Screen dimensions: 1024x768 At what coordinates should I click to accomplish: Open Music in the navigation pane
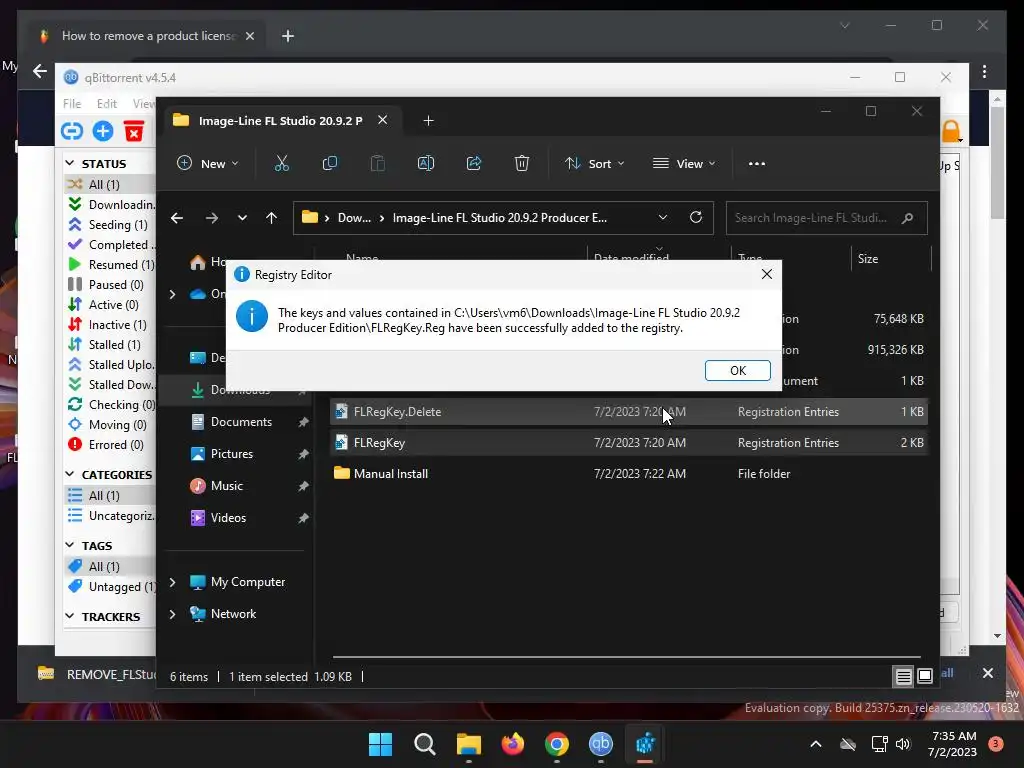(x=227, y=486)
